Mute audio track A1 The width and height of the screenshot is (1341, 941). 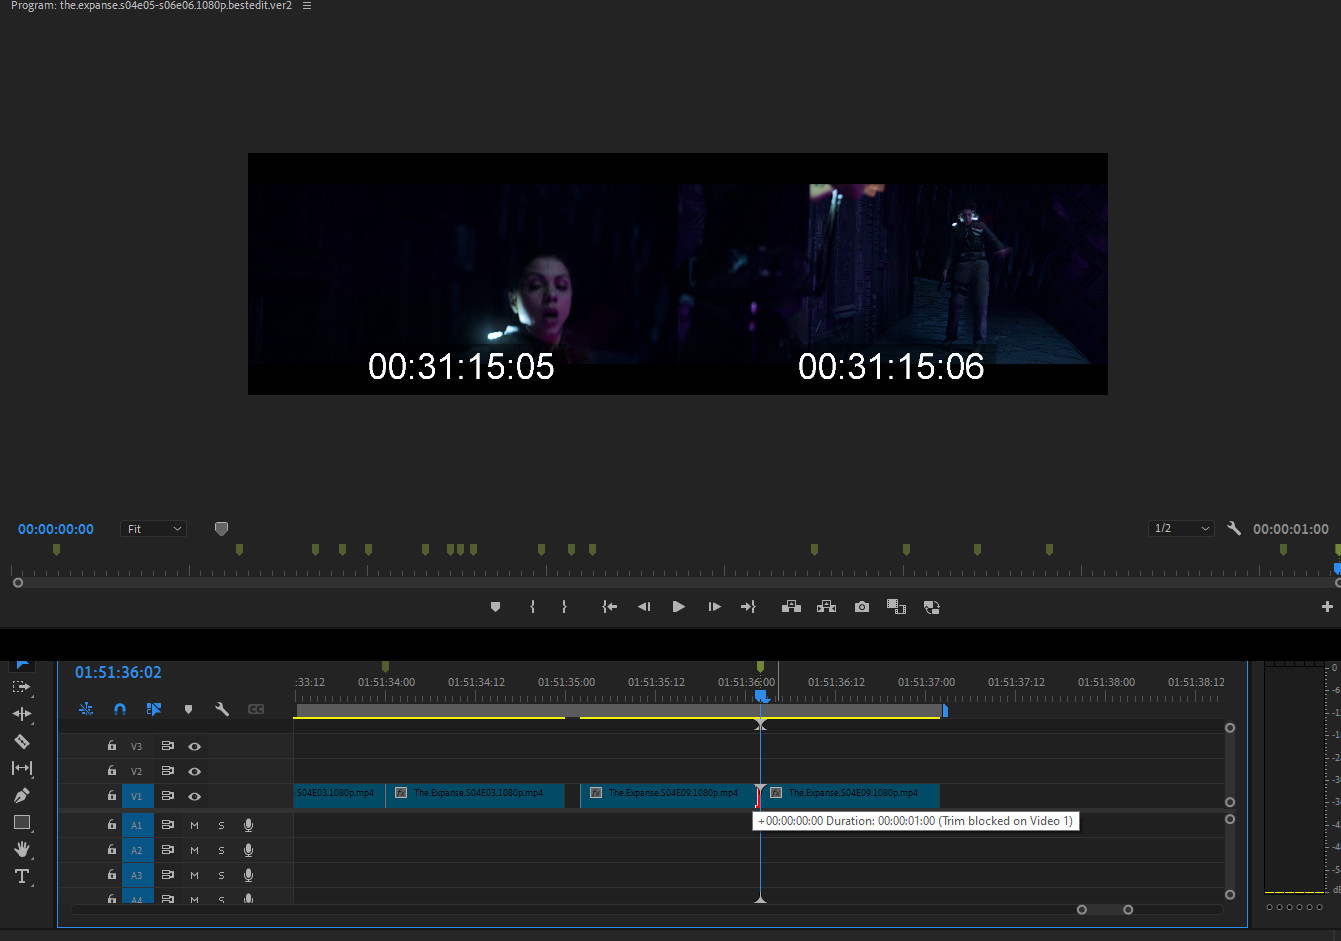(194, 826)
